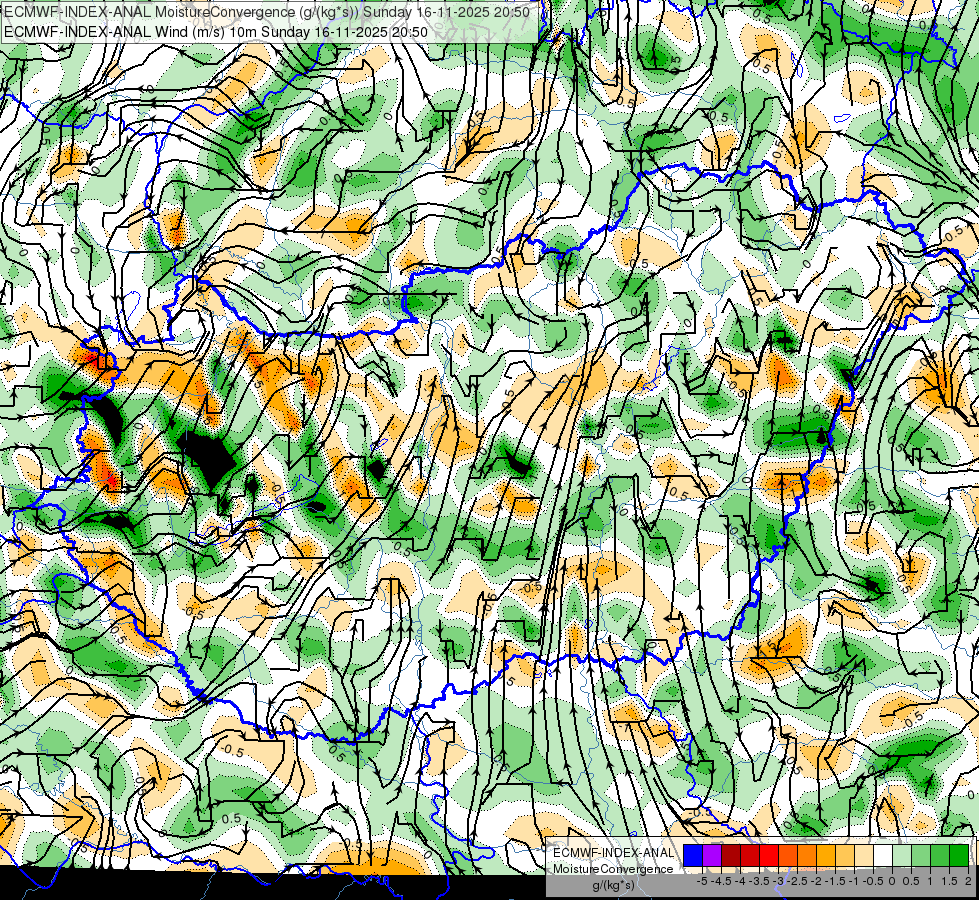Click the legend tick value -5
This screenshot has width=979, height=900.
click(702, 881)
